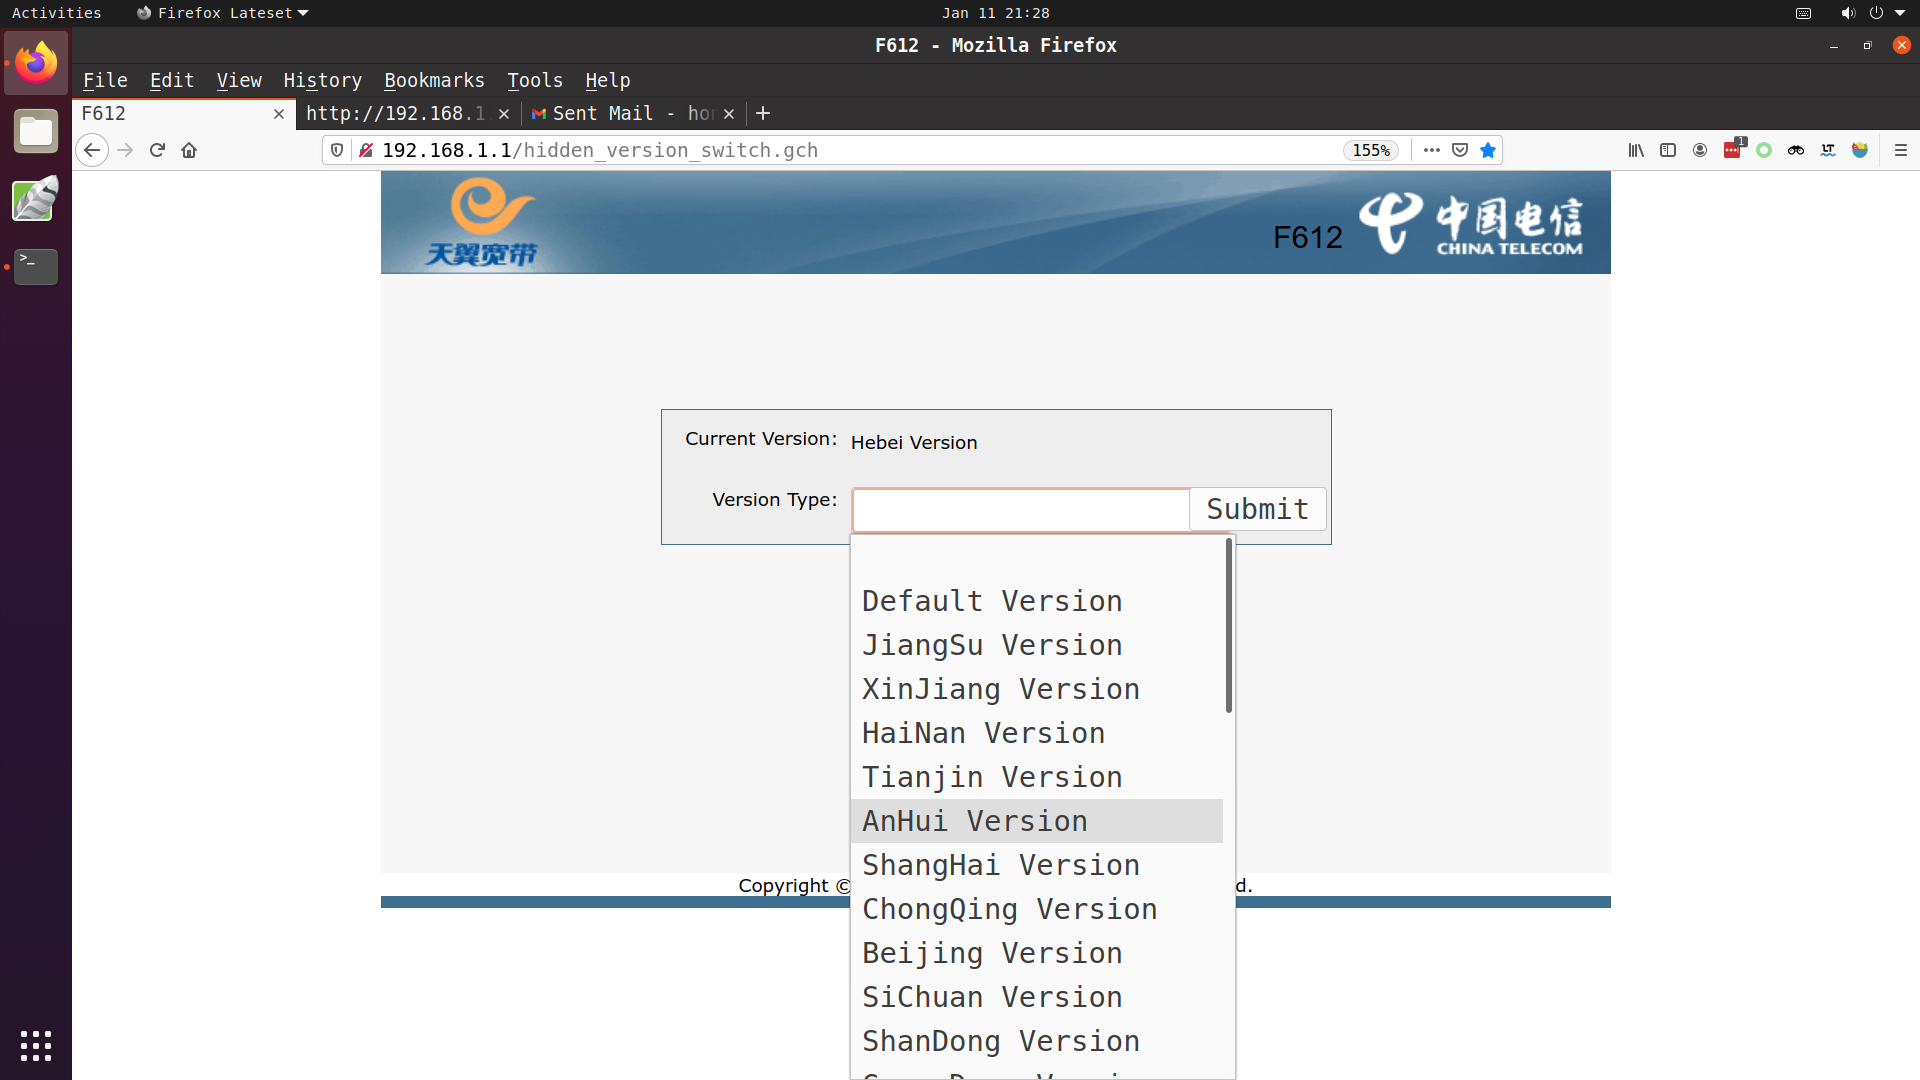This screenshot has height=1080, width=1920.
Task: Reload the current page
Action: click(x=157, y=150)
